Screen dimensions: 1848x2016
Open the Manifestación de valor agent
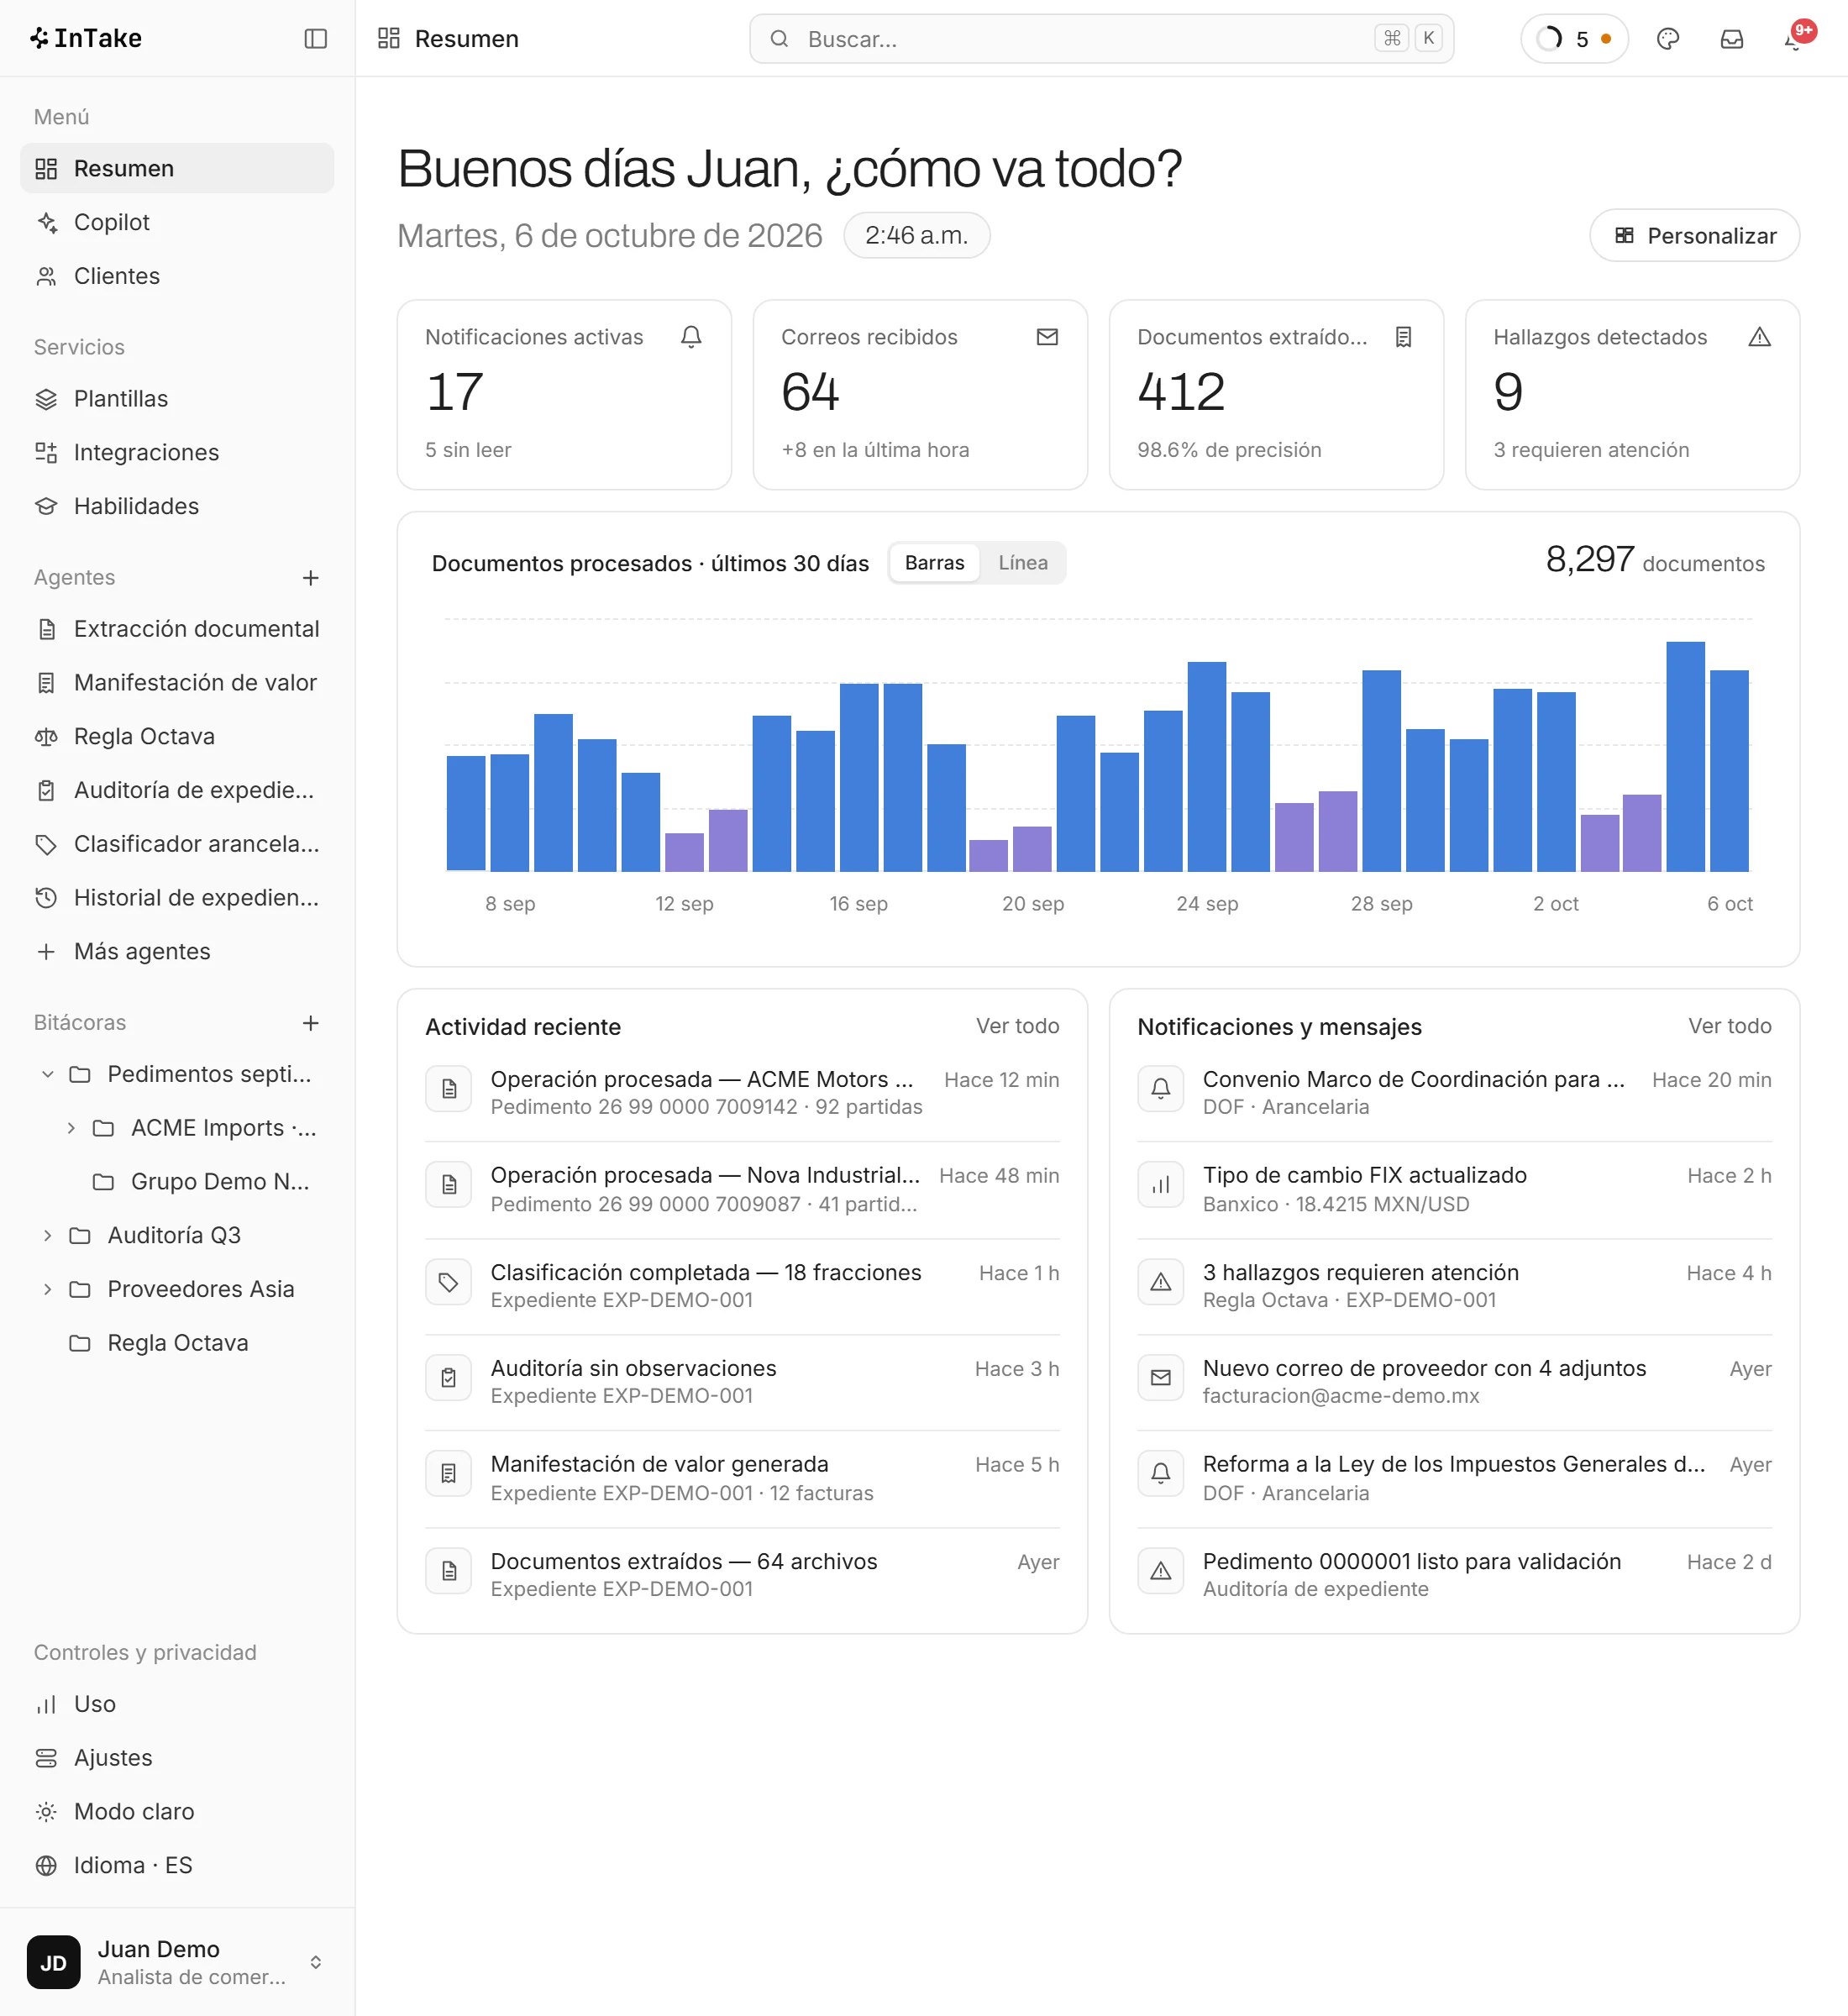(177, 682)
